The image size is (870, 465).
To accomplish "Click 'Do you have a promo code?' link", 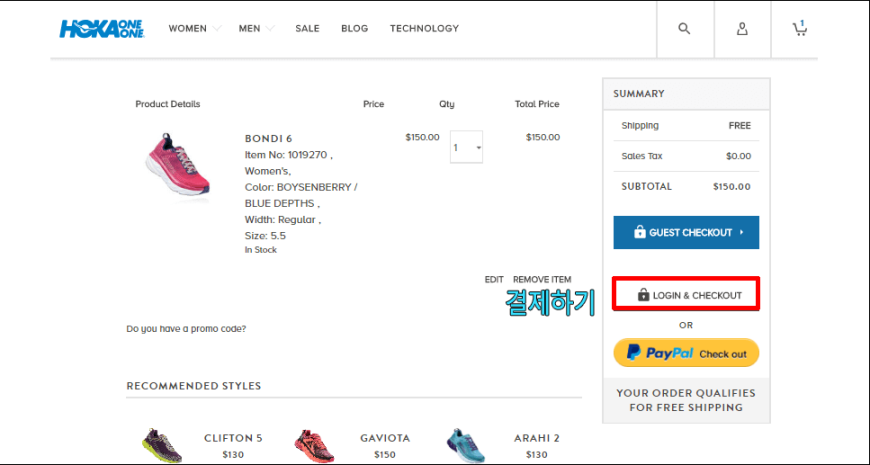I will (x=186, y=329).
